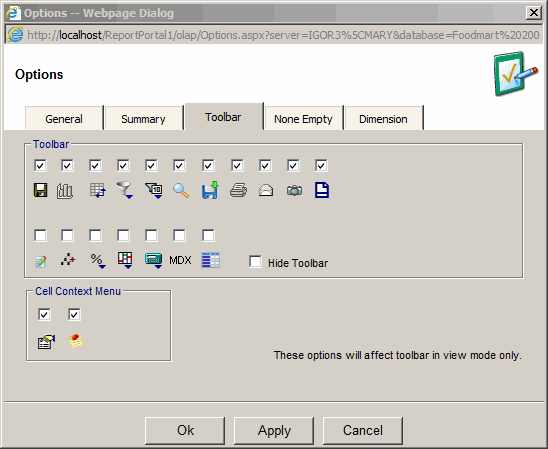Click the percent sign icon
The width and height of the screenshot is (548, 449).
98,261
